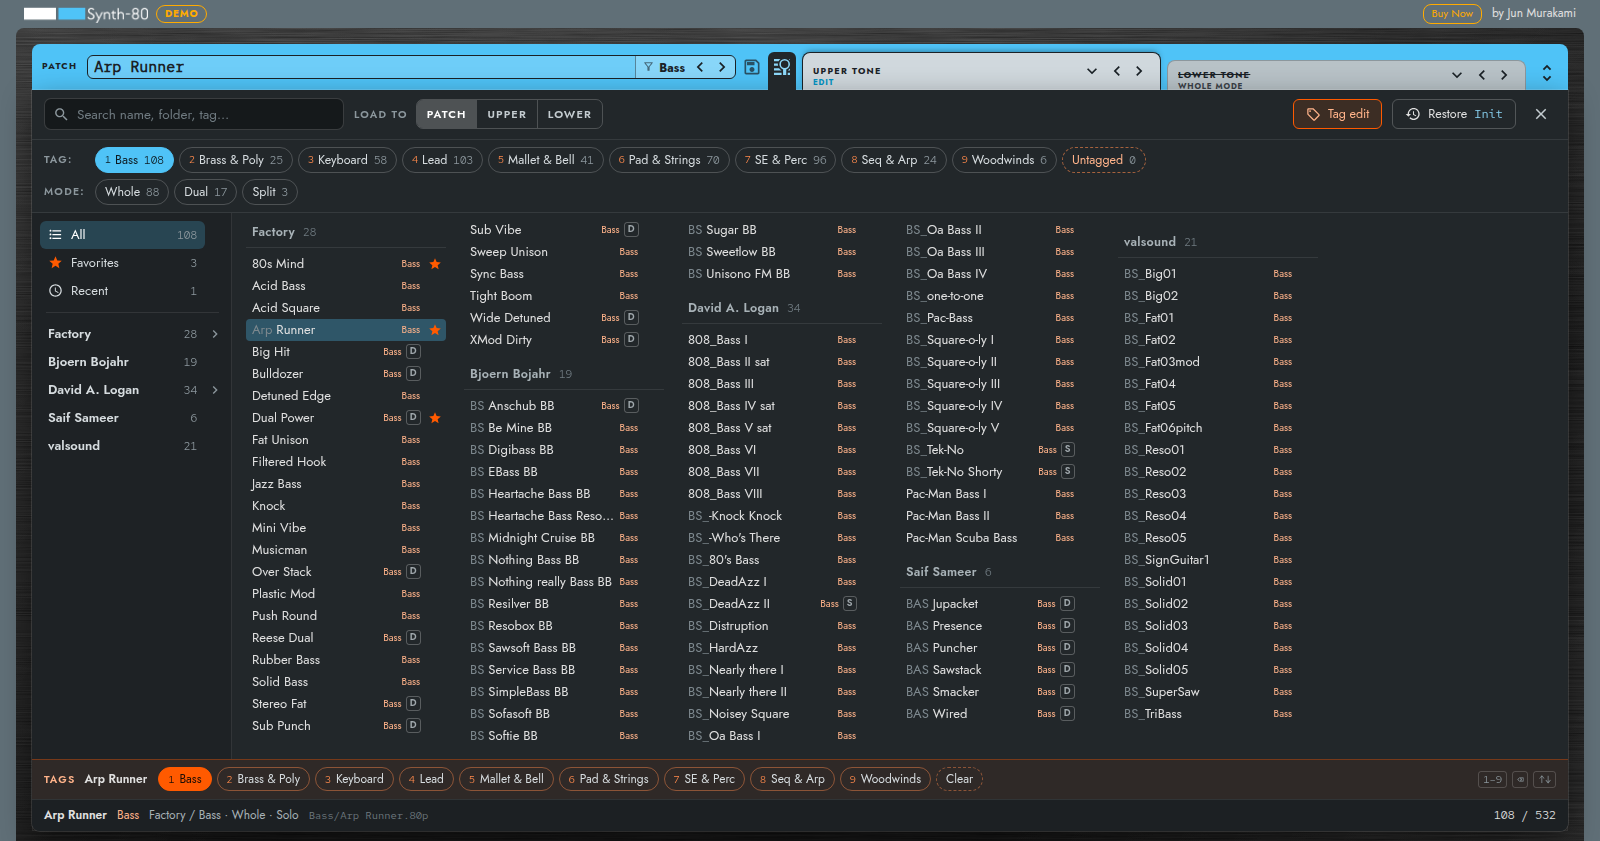Click the Restore Init button
1600x841 pixels.
tap(1454, 114)
